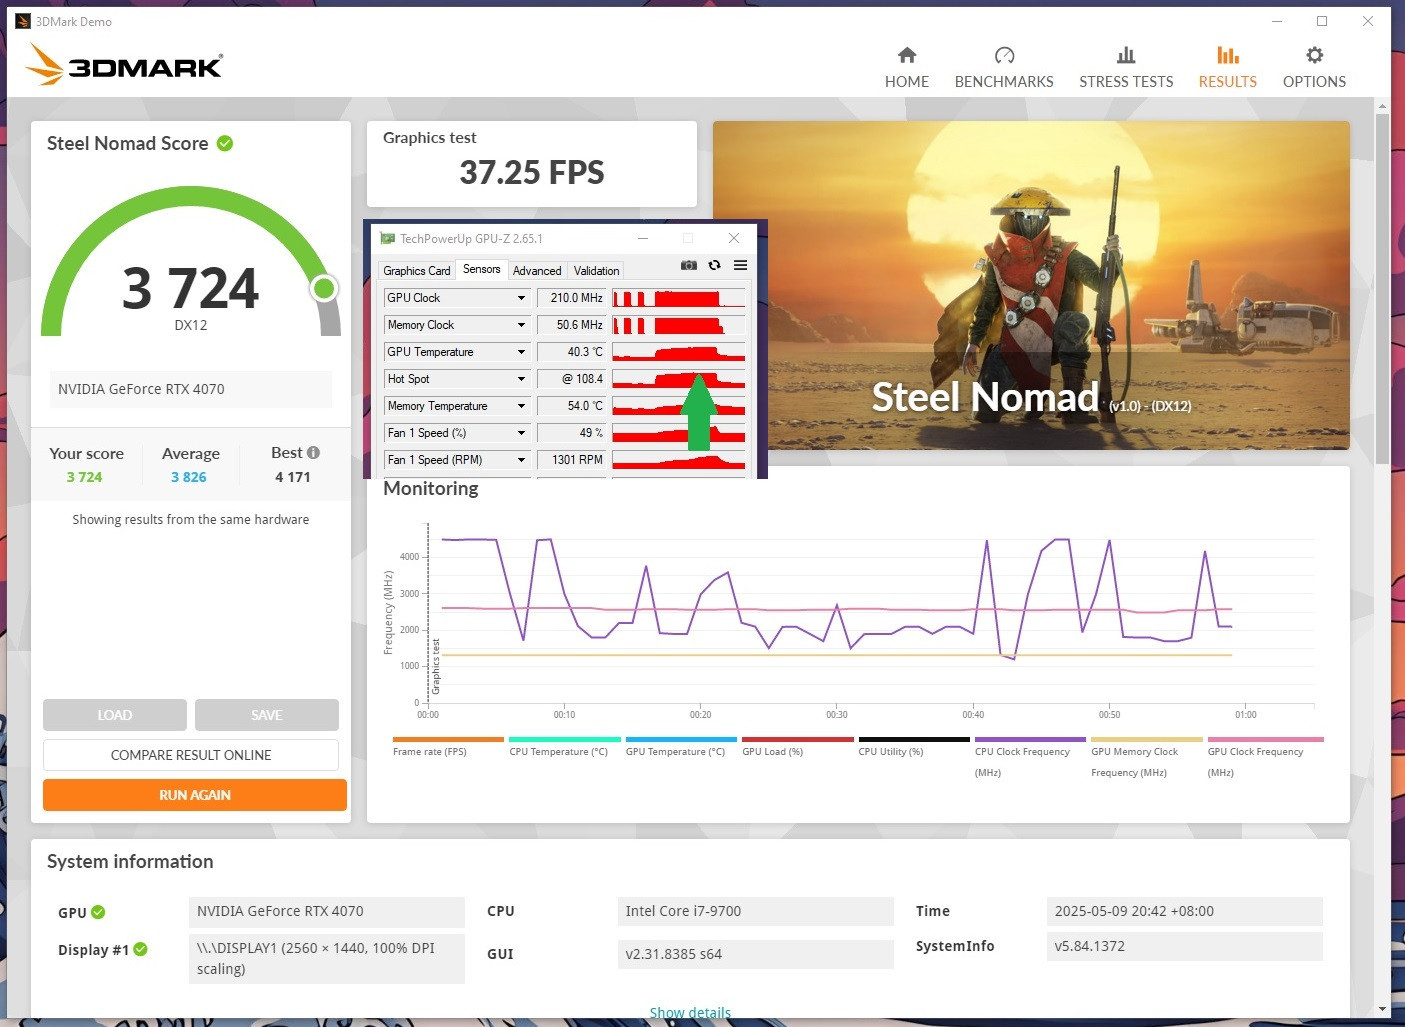Open the Show details link
The height and width of the screenshot is (1027, 1405).
pos(690,1012)
